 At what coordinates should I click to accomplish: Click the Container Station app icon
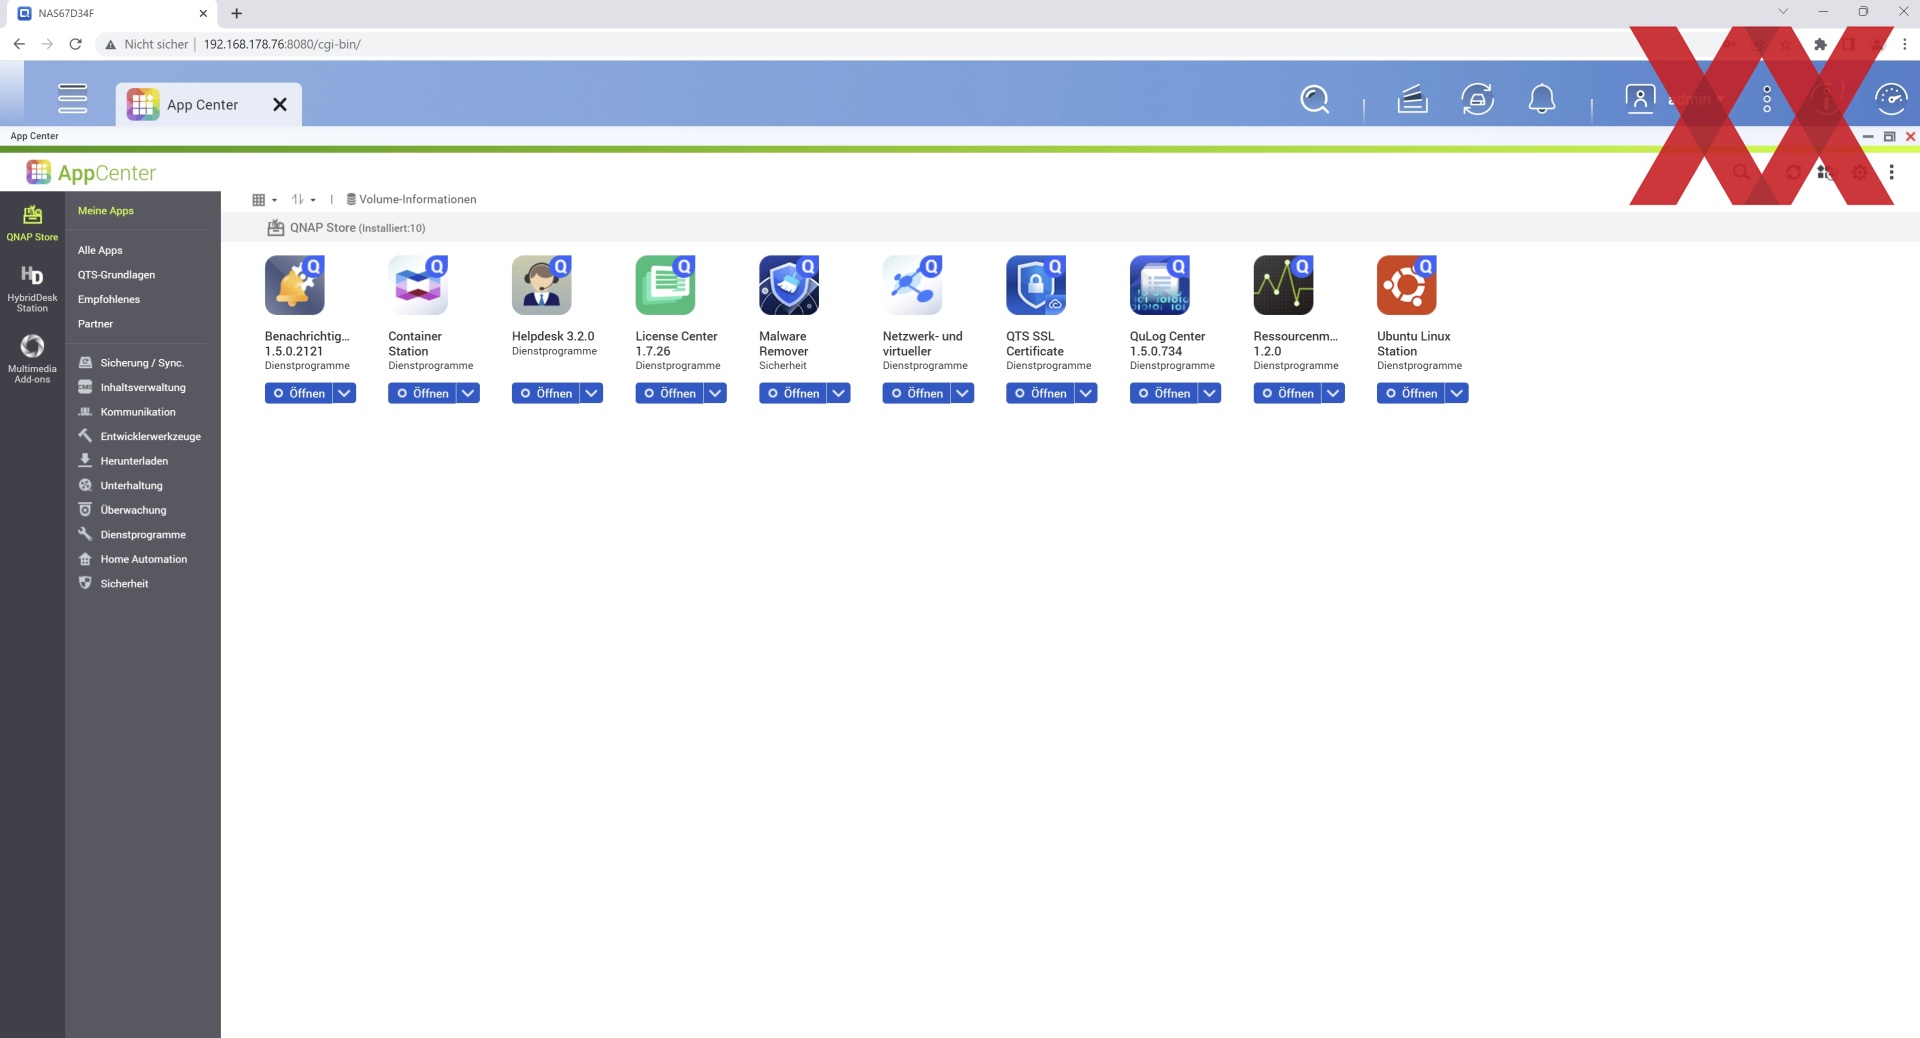(x=418, y=285)
